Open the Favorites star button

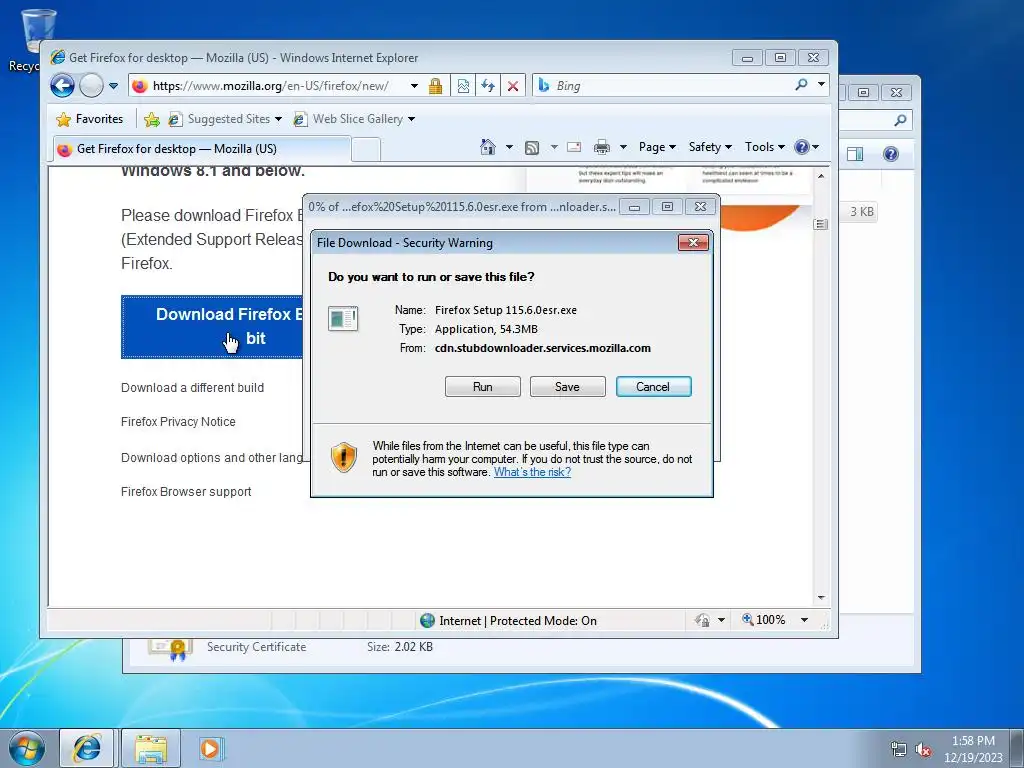tap(90, 119)
